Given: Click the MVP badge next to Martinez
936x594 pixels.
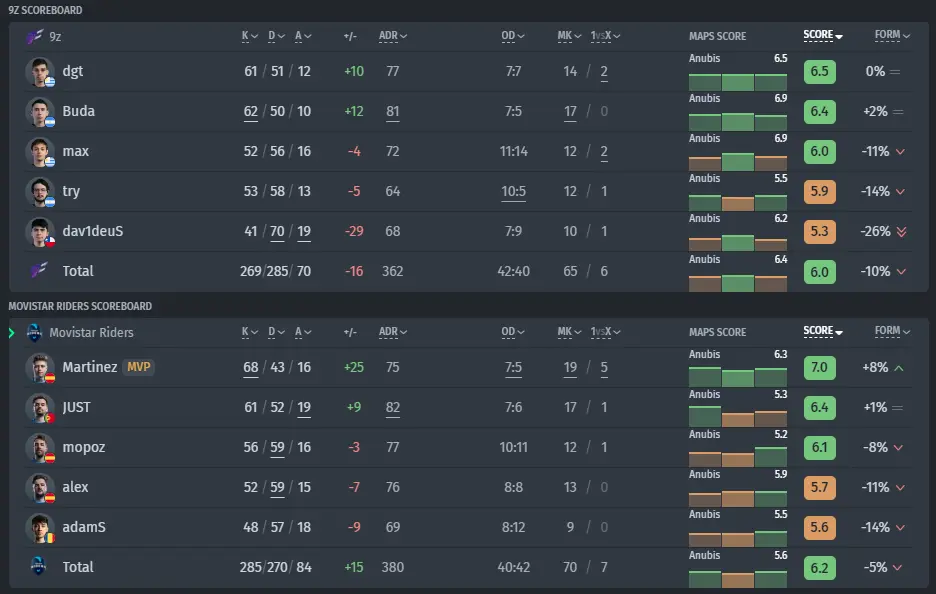Looking at the screenshot, I should click(138, 367).
